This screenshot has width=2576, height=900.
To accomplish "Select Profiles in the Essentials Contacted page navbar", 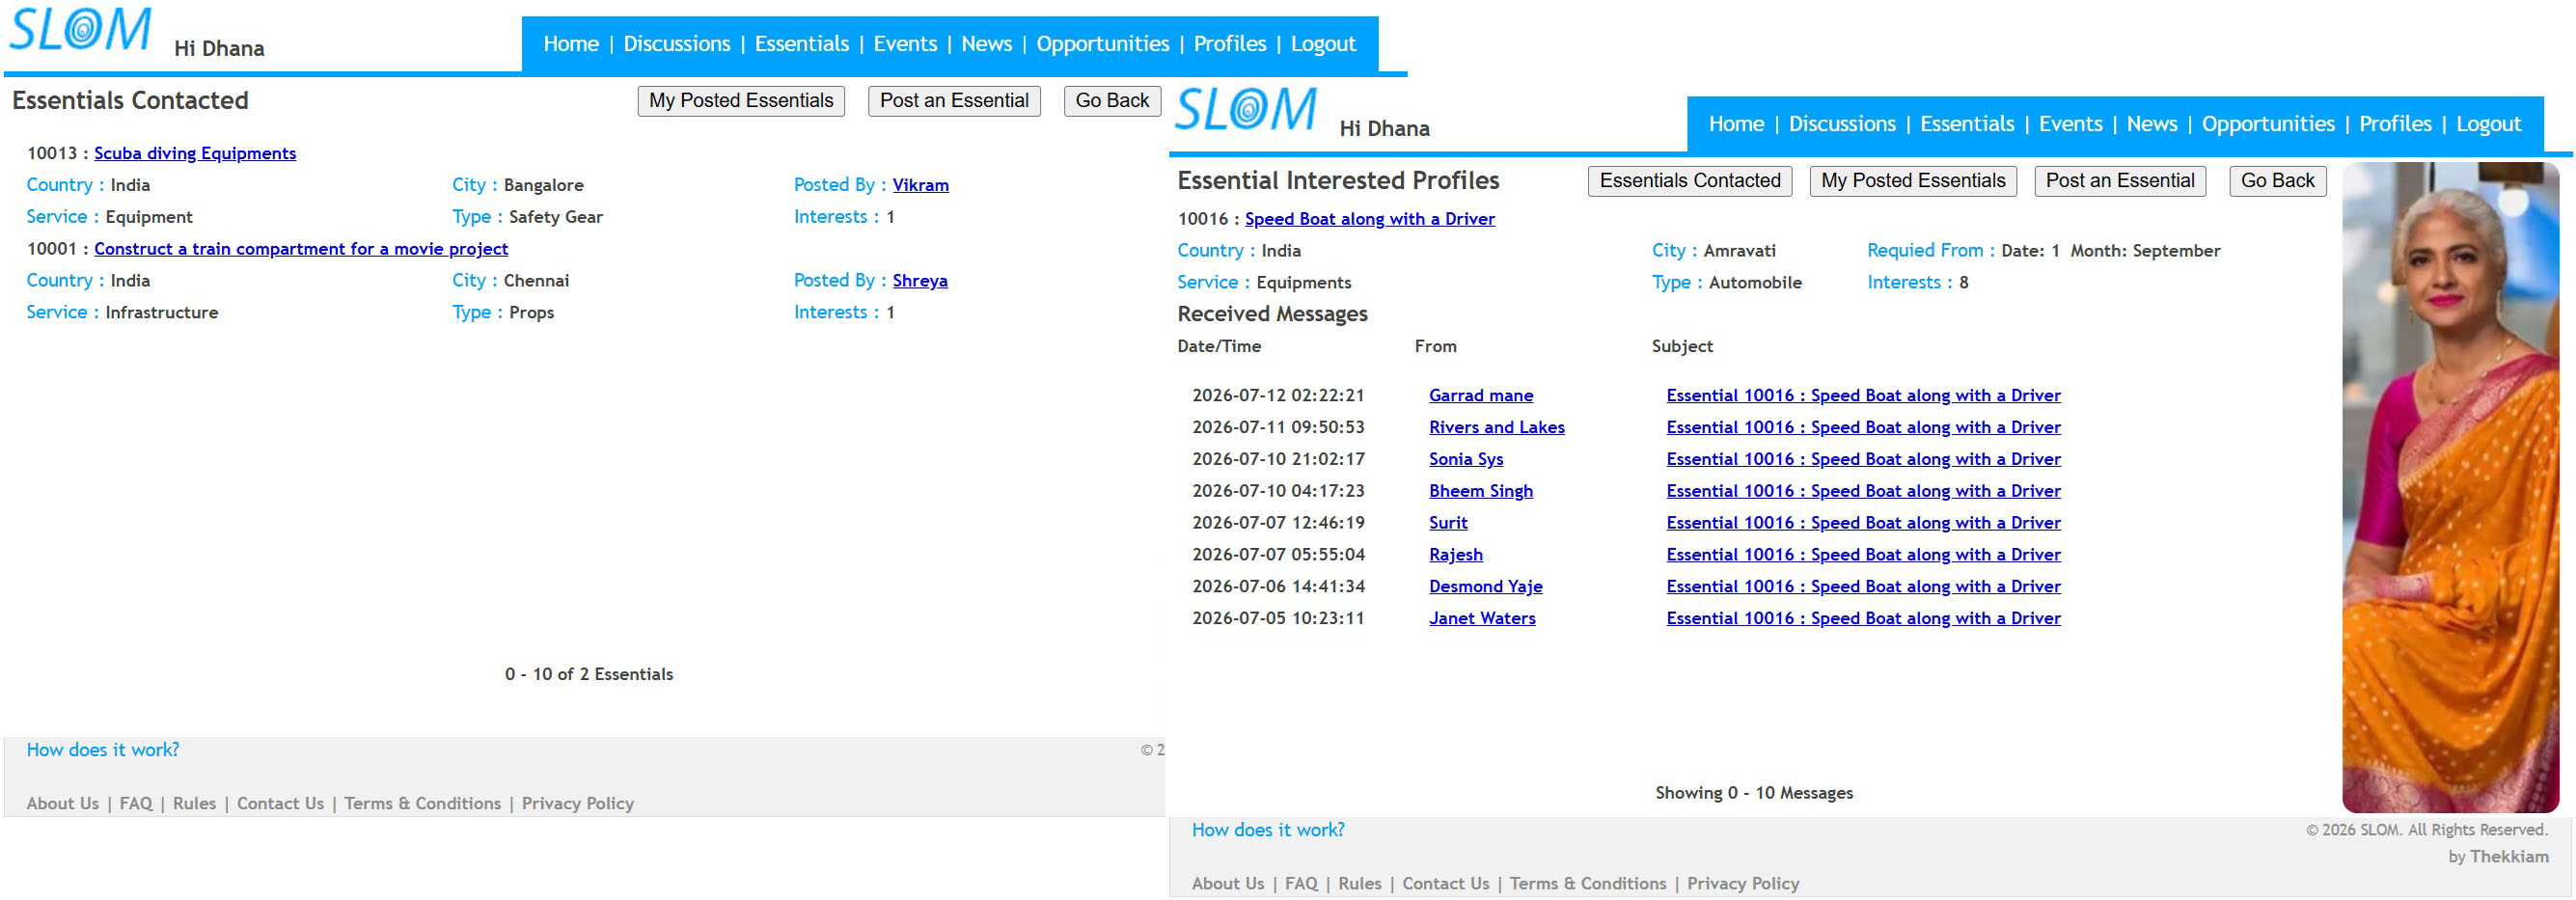I will tap(1230, 44).
